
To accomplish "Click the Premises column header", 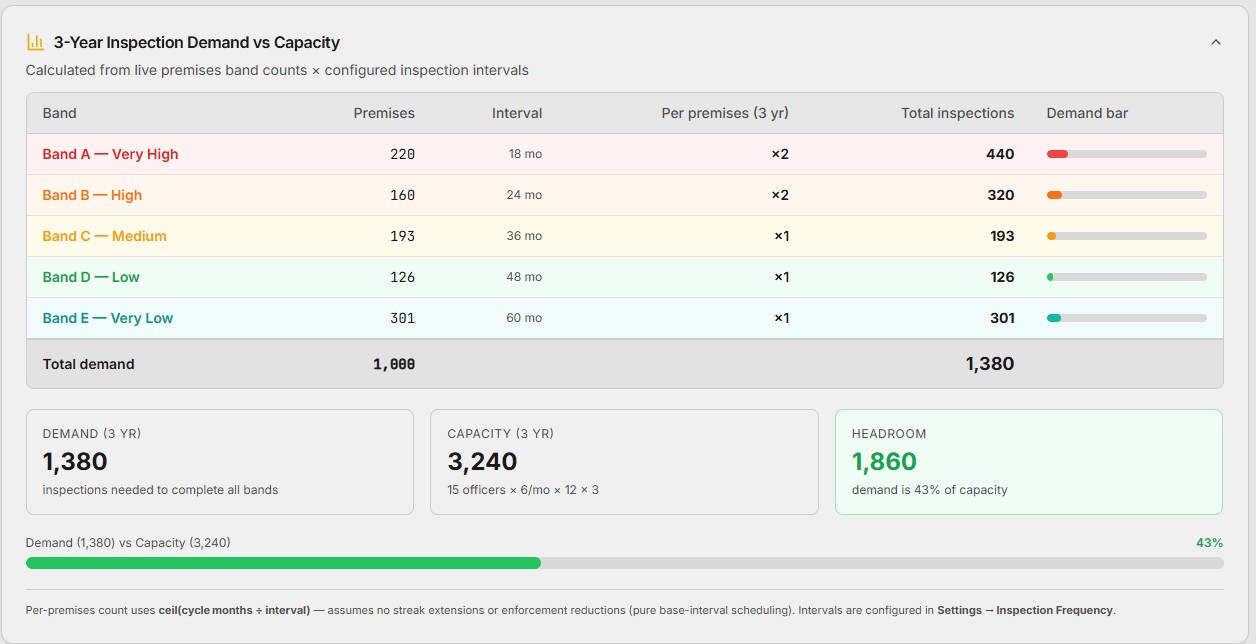I will [x=384, y=113].
